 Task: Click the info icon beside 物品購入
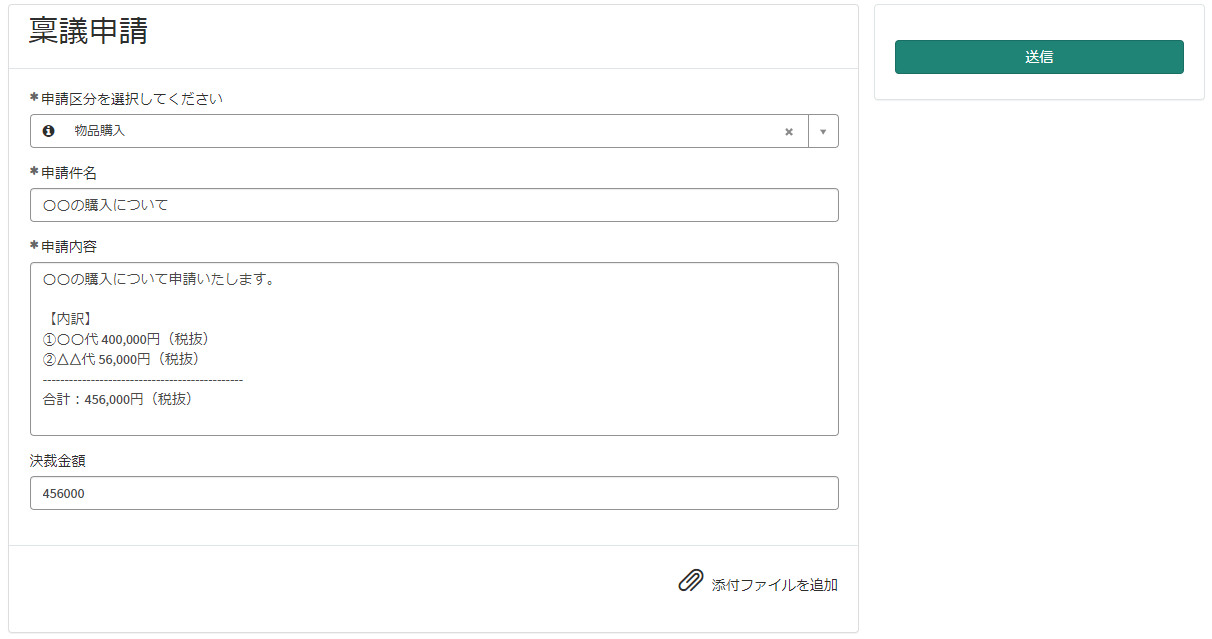pos(48,131)
